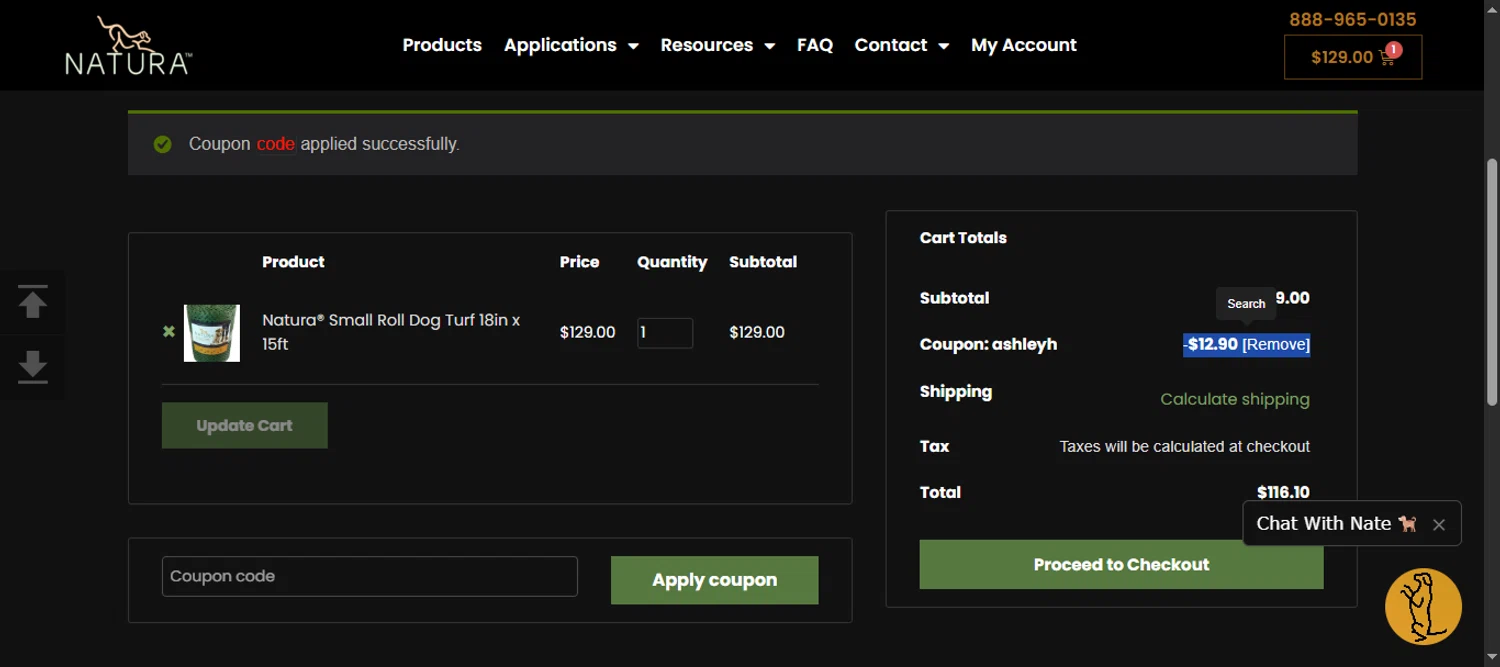Click the quantity input field
Screen dimensions: 1500x667
665,333
